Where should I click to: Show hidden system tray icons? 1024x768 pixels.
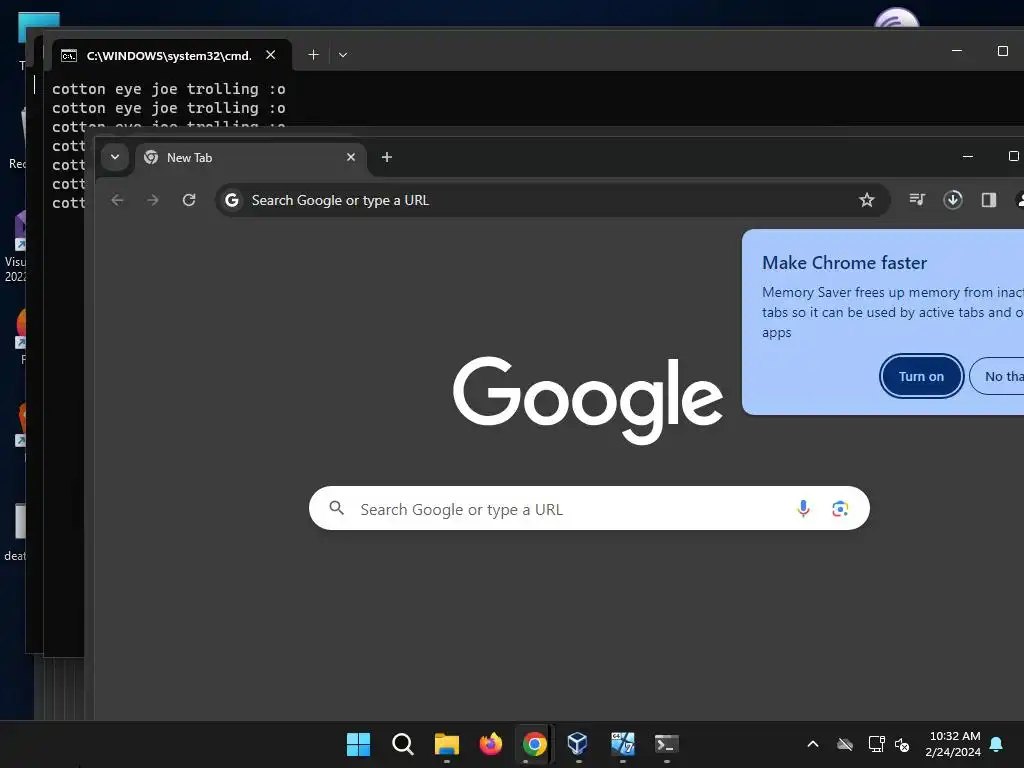pos(813,744)
